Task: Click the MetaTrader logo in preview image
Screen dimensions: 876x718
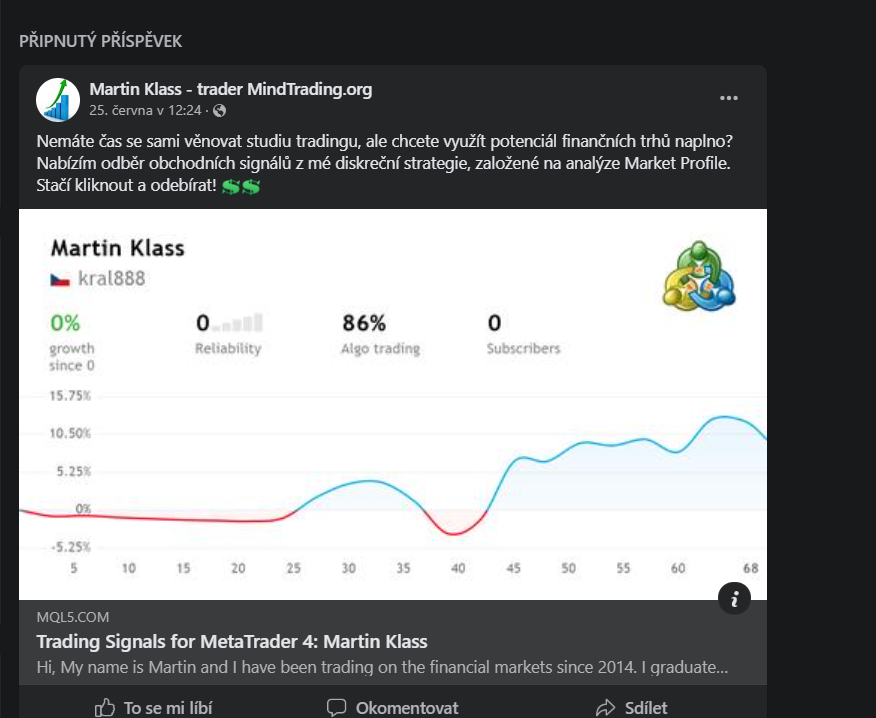Action: (x=699, y=275)
